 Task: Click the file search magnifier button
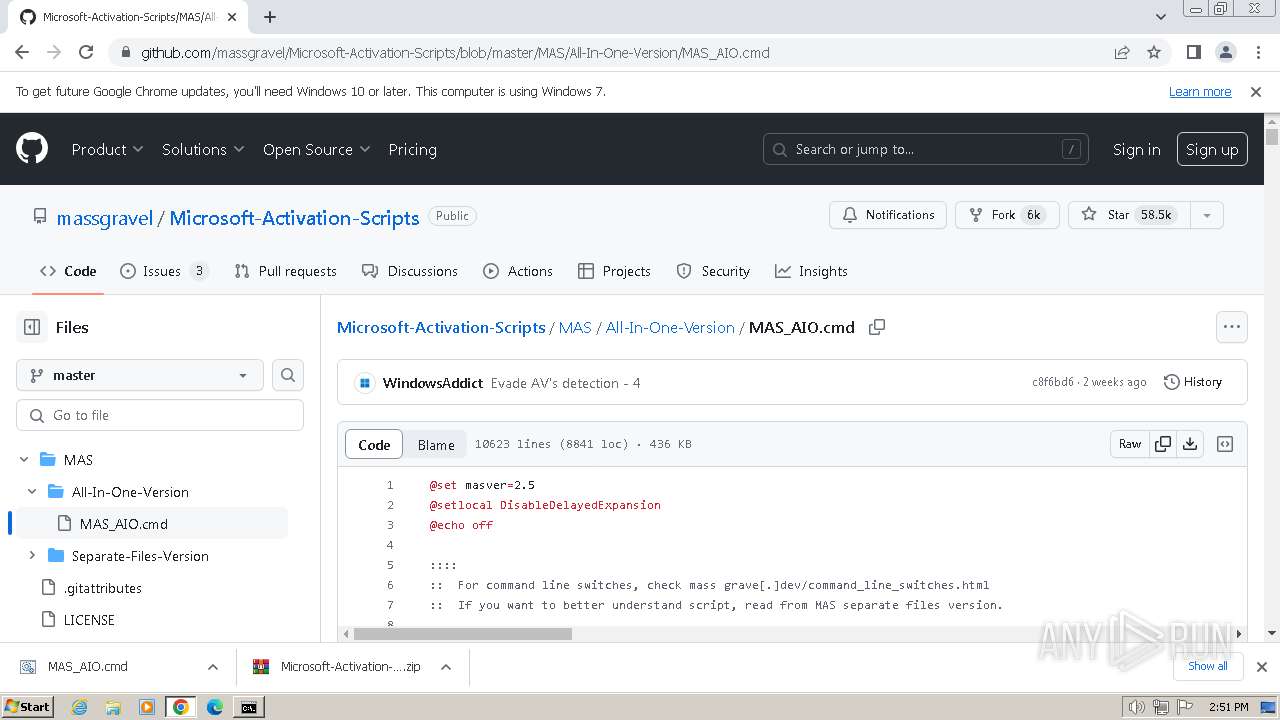pyautogui.click(x=288, y=375)
